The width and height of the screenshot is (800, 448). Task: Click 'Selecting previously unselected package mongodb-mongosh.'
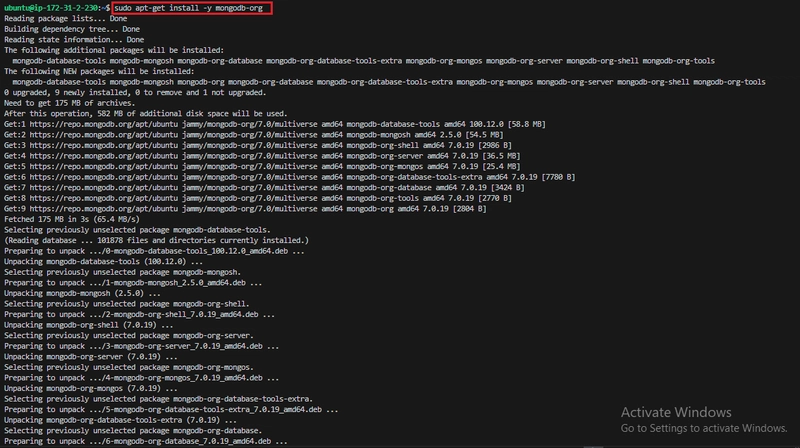(122, 272)
